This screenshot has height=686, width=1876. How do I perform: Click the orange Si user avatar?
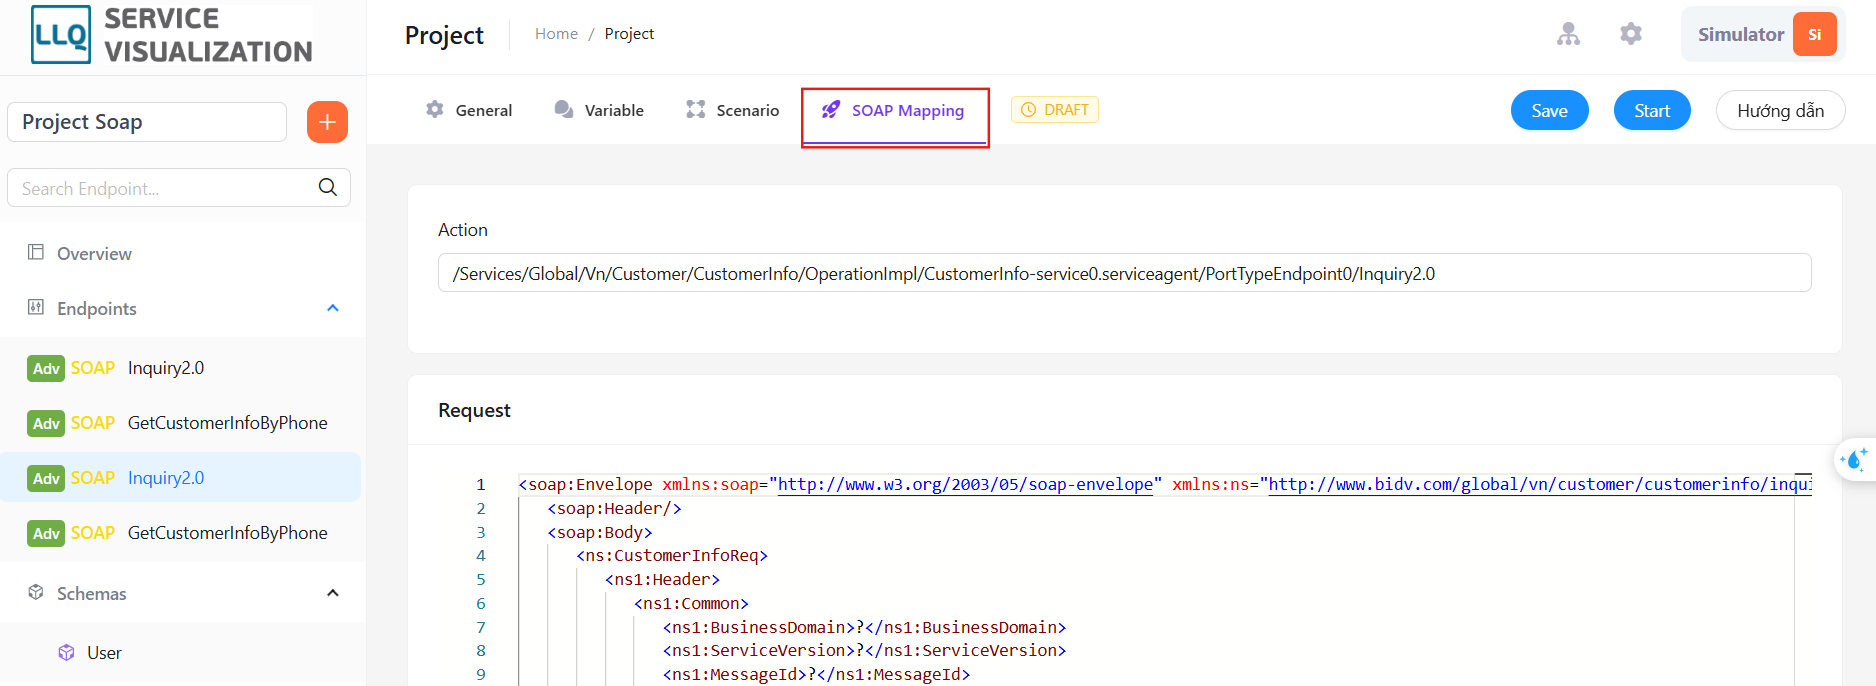(1814, 34)
